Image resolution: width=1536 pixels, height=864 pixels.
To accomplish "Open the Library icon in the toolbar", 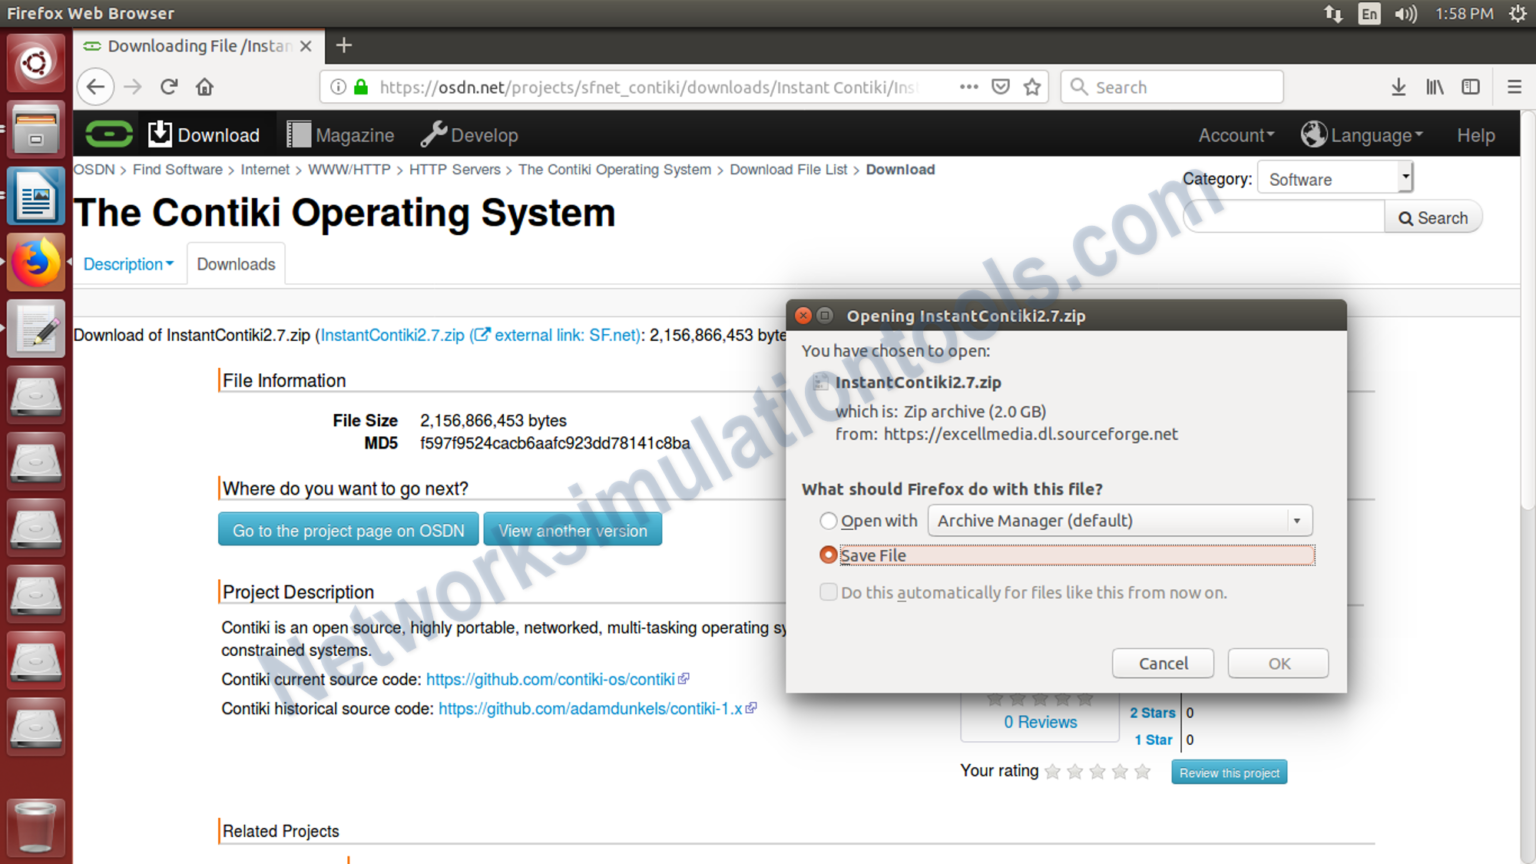I will click(1434, 87).
